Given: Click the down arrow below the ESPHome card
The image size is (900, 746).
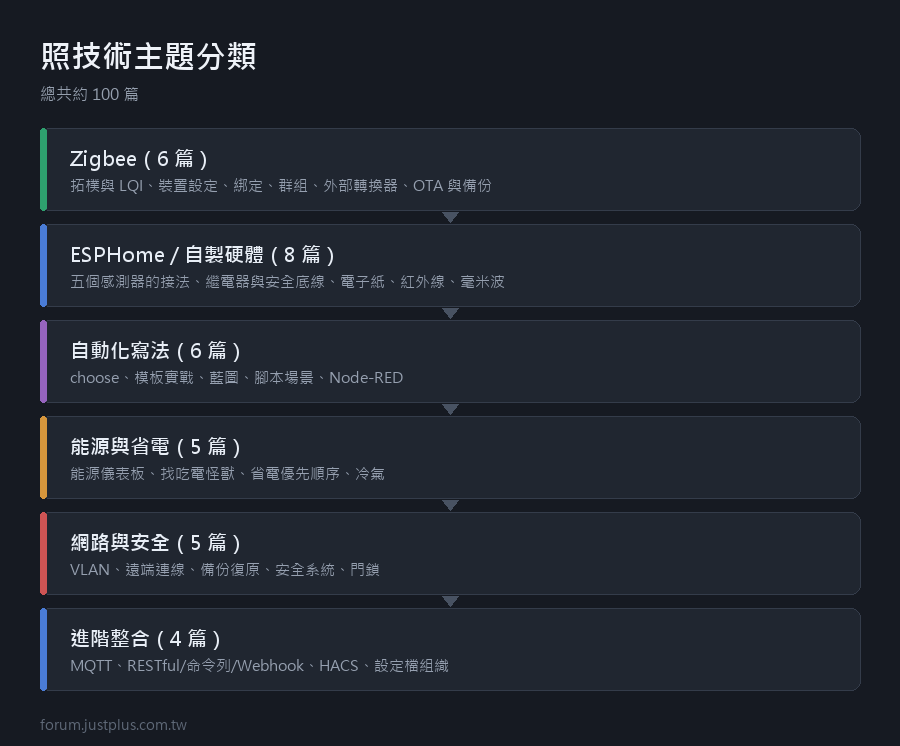Looking at the screenshot, I should [x=451, y=313].
